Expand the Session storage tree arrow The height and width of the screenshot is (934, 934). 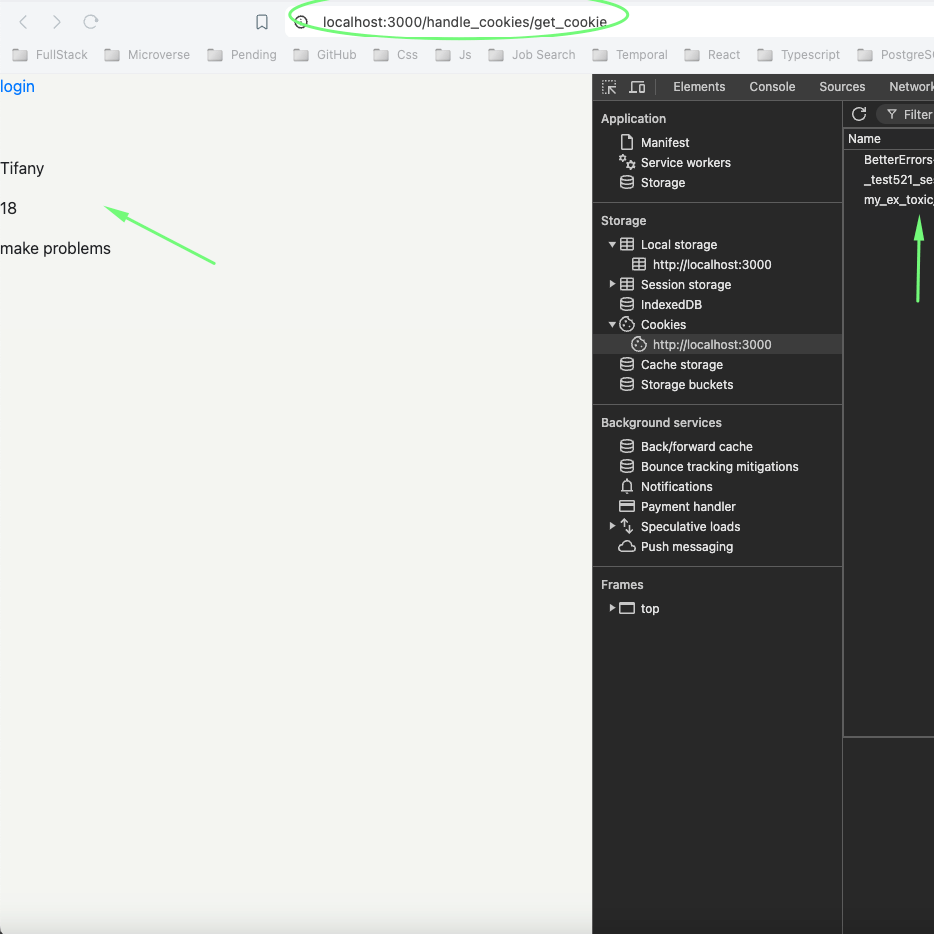[612, 284]
